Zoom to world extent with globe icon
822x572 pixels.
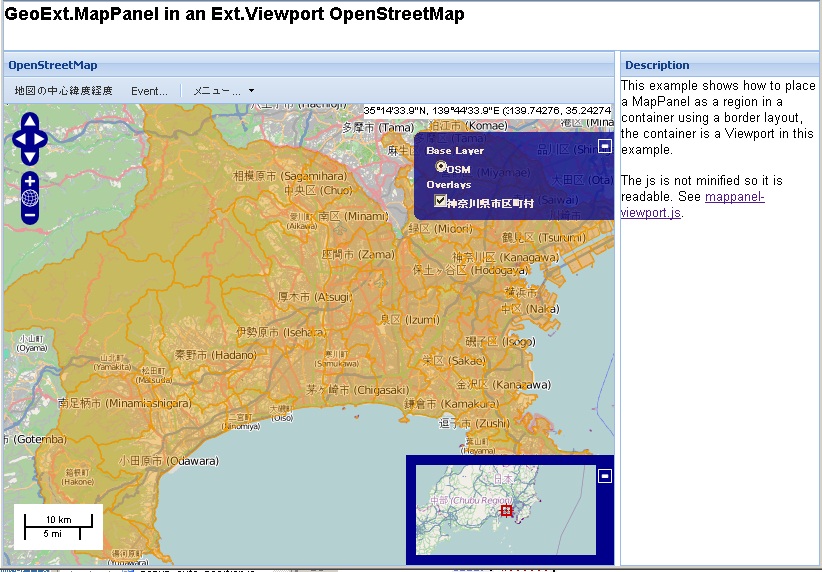pos(30,198)
